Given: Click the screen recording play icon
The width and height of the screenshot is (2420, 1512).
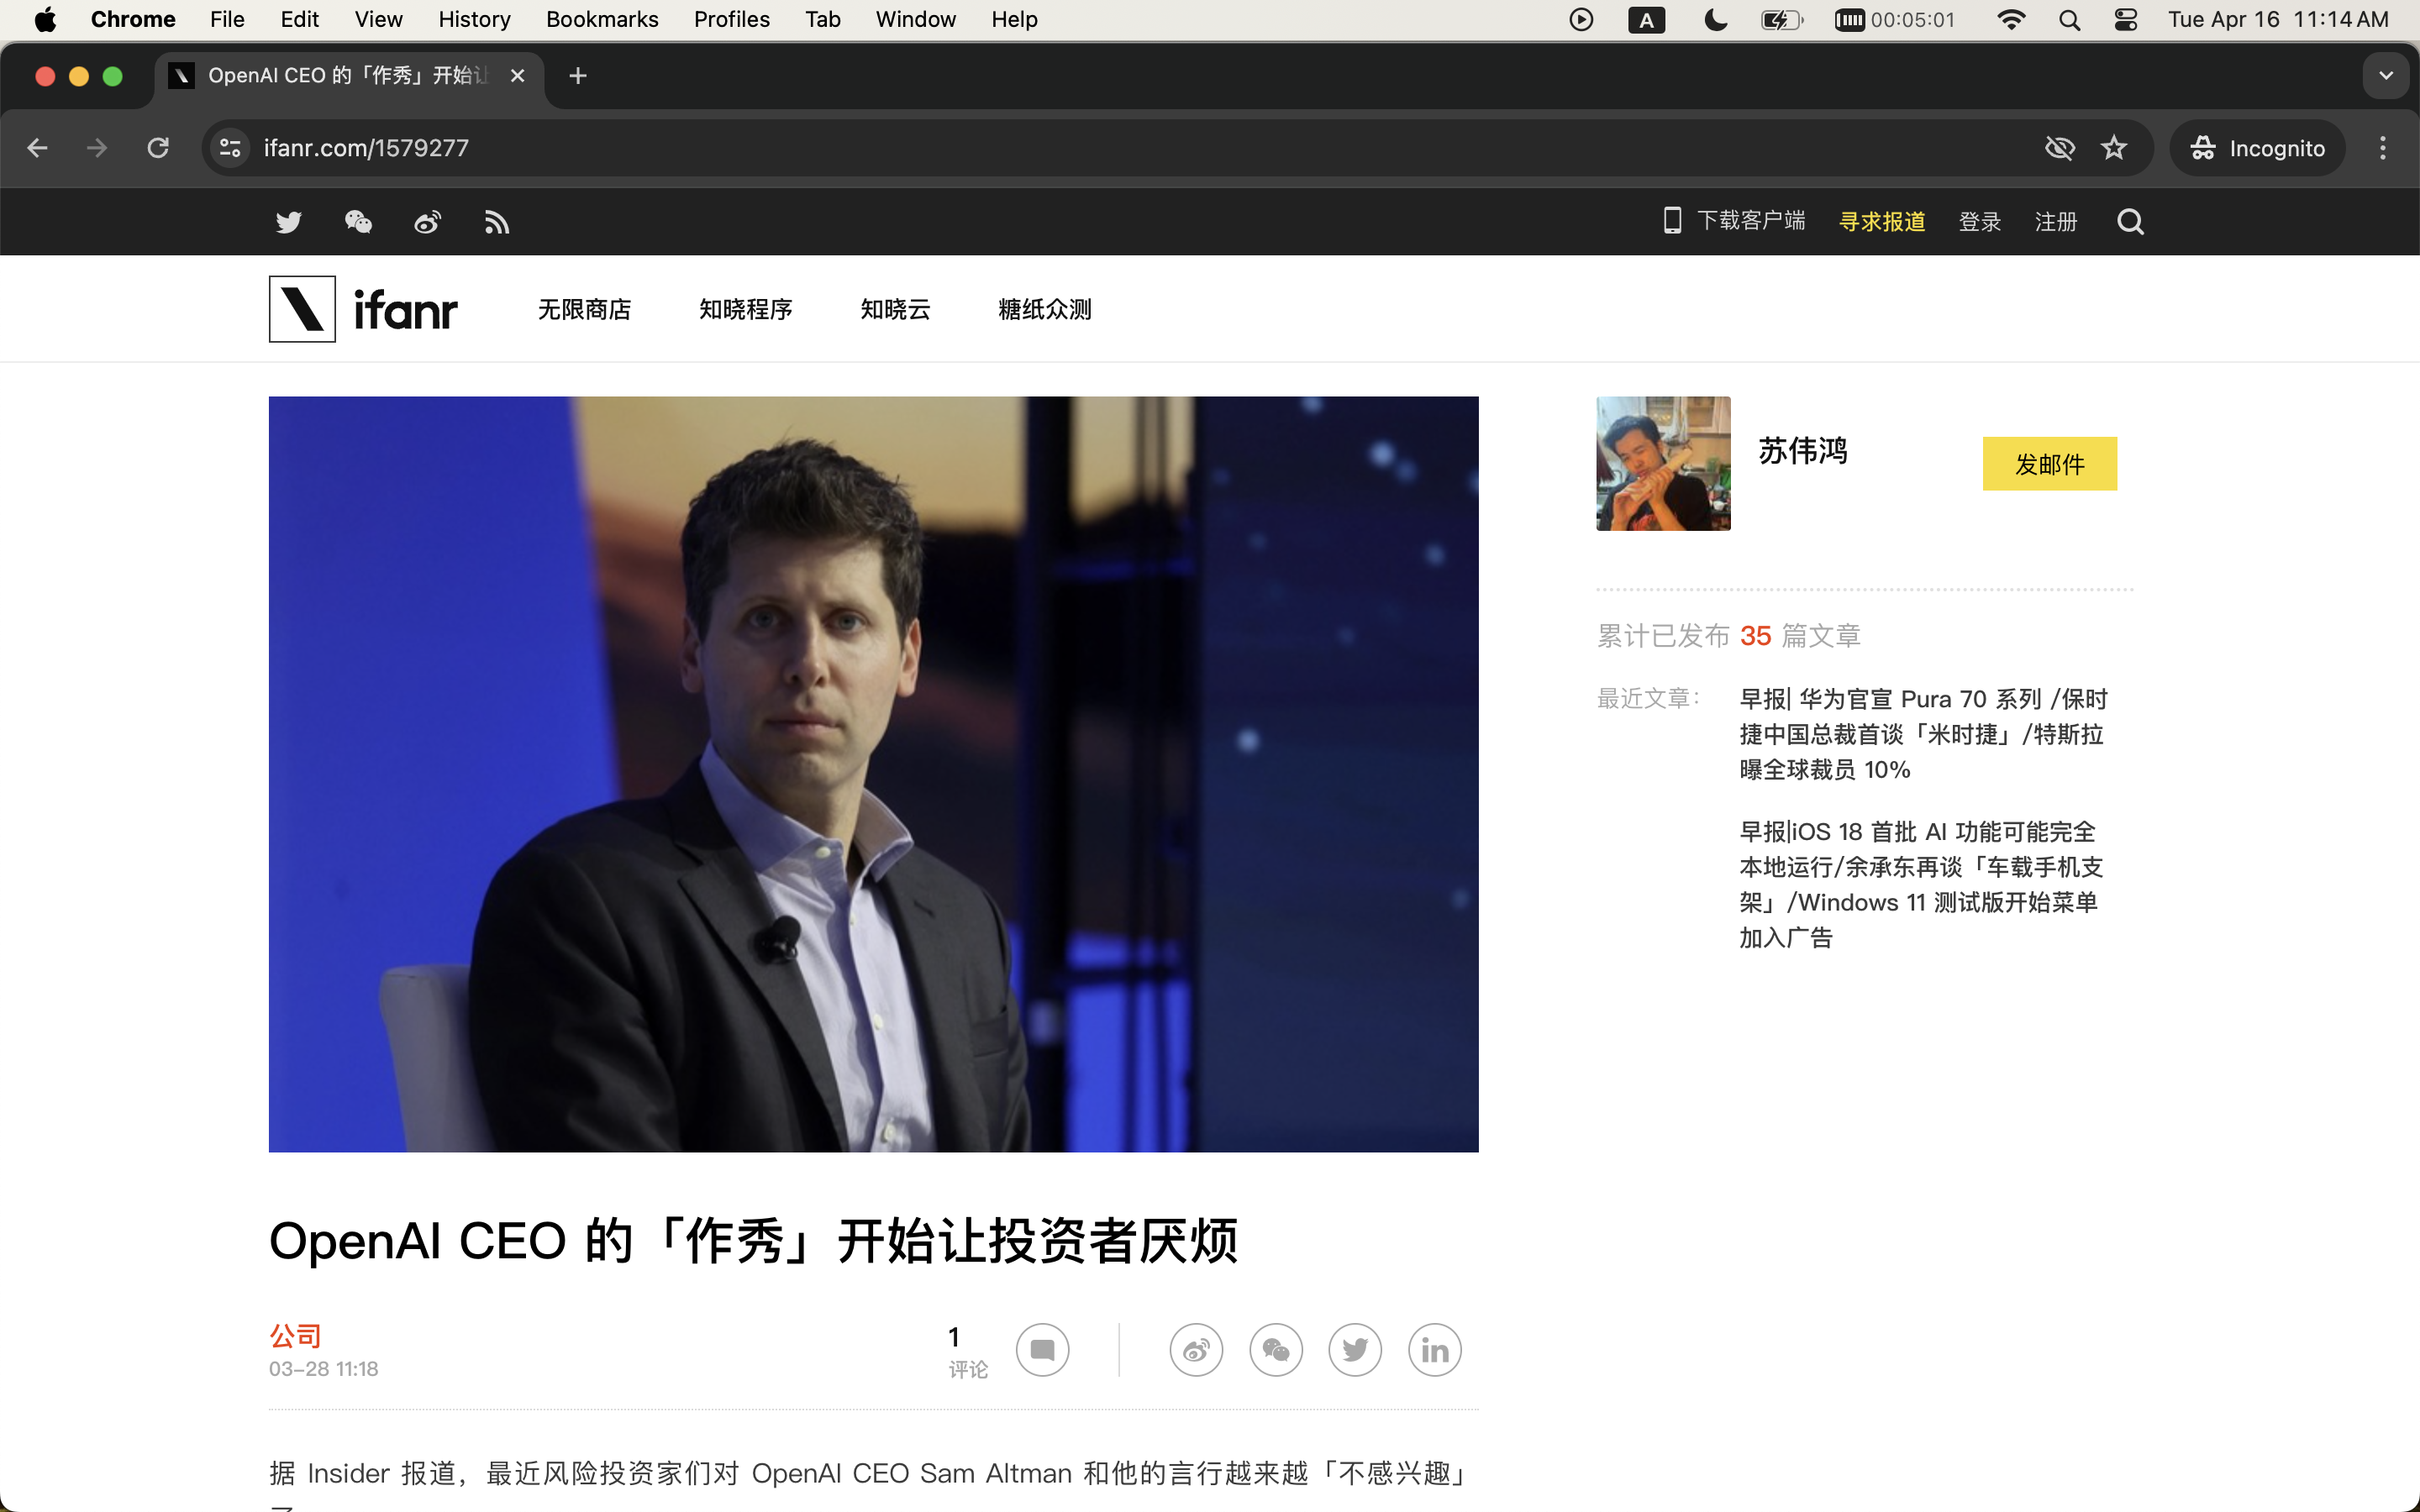Looking at the screenshot, I should (1581, 19).
